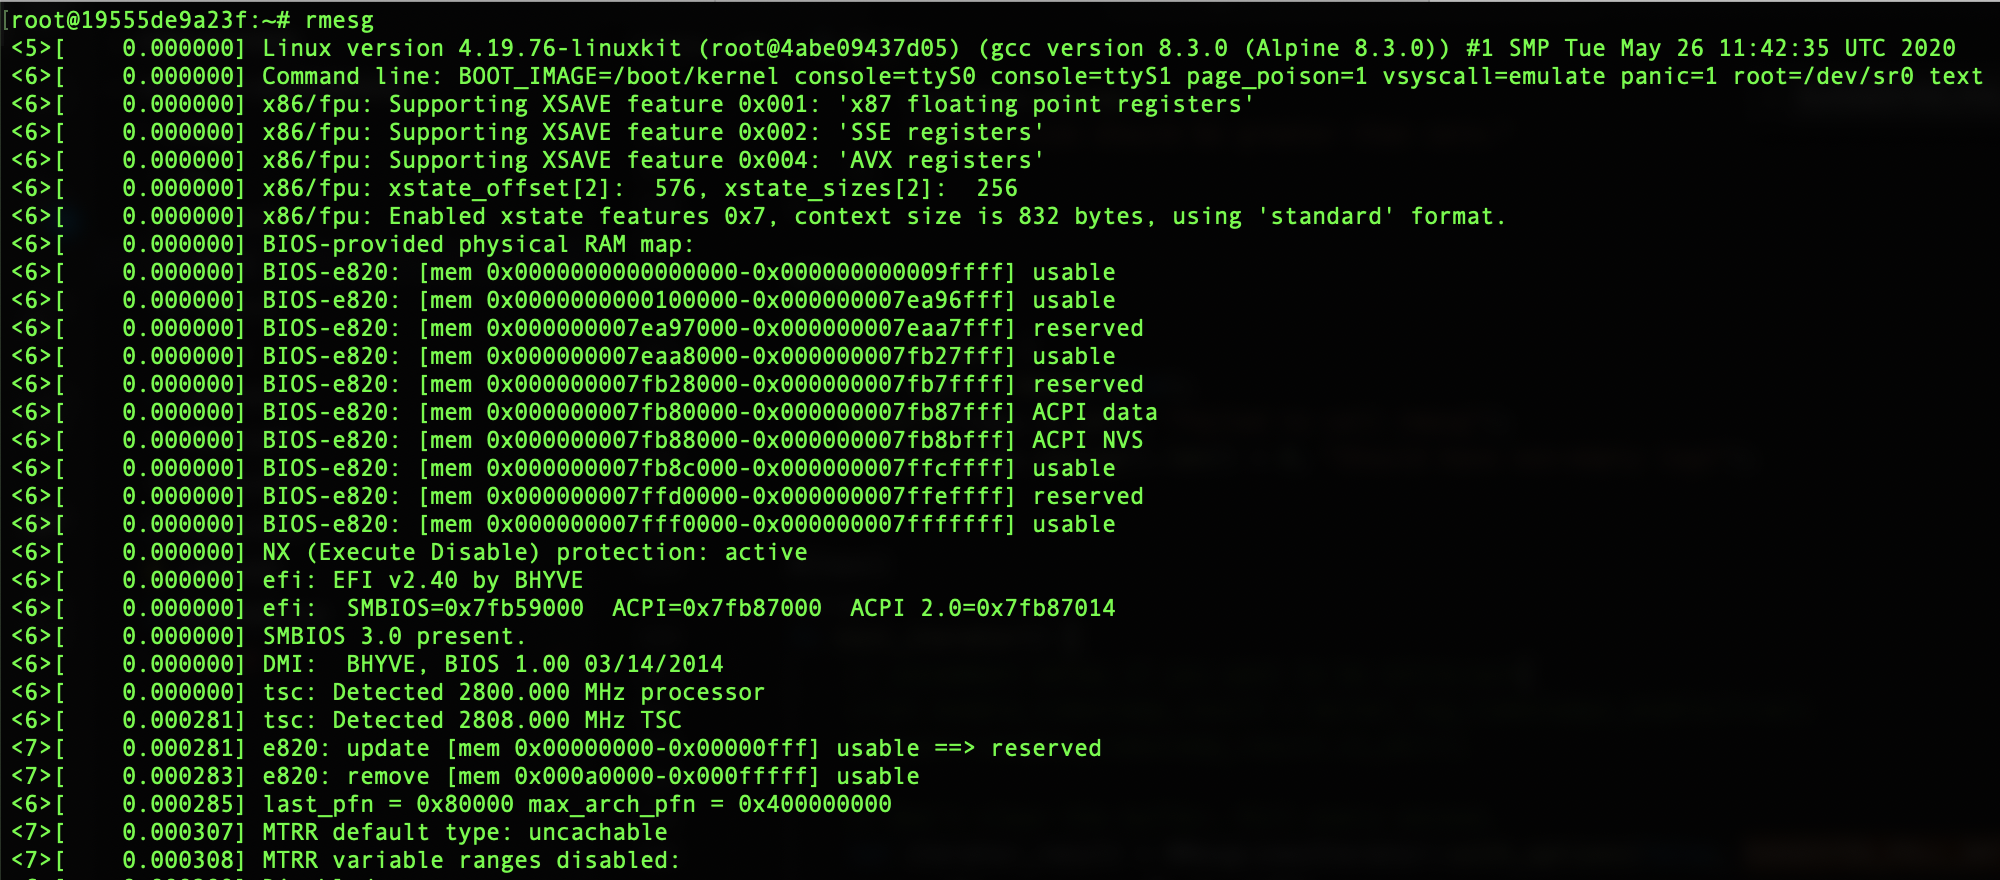Click the Linux version 4.19.76-linuxkit text
Screen dimensions: 2000x880
point(472,48)
